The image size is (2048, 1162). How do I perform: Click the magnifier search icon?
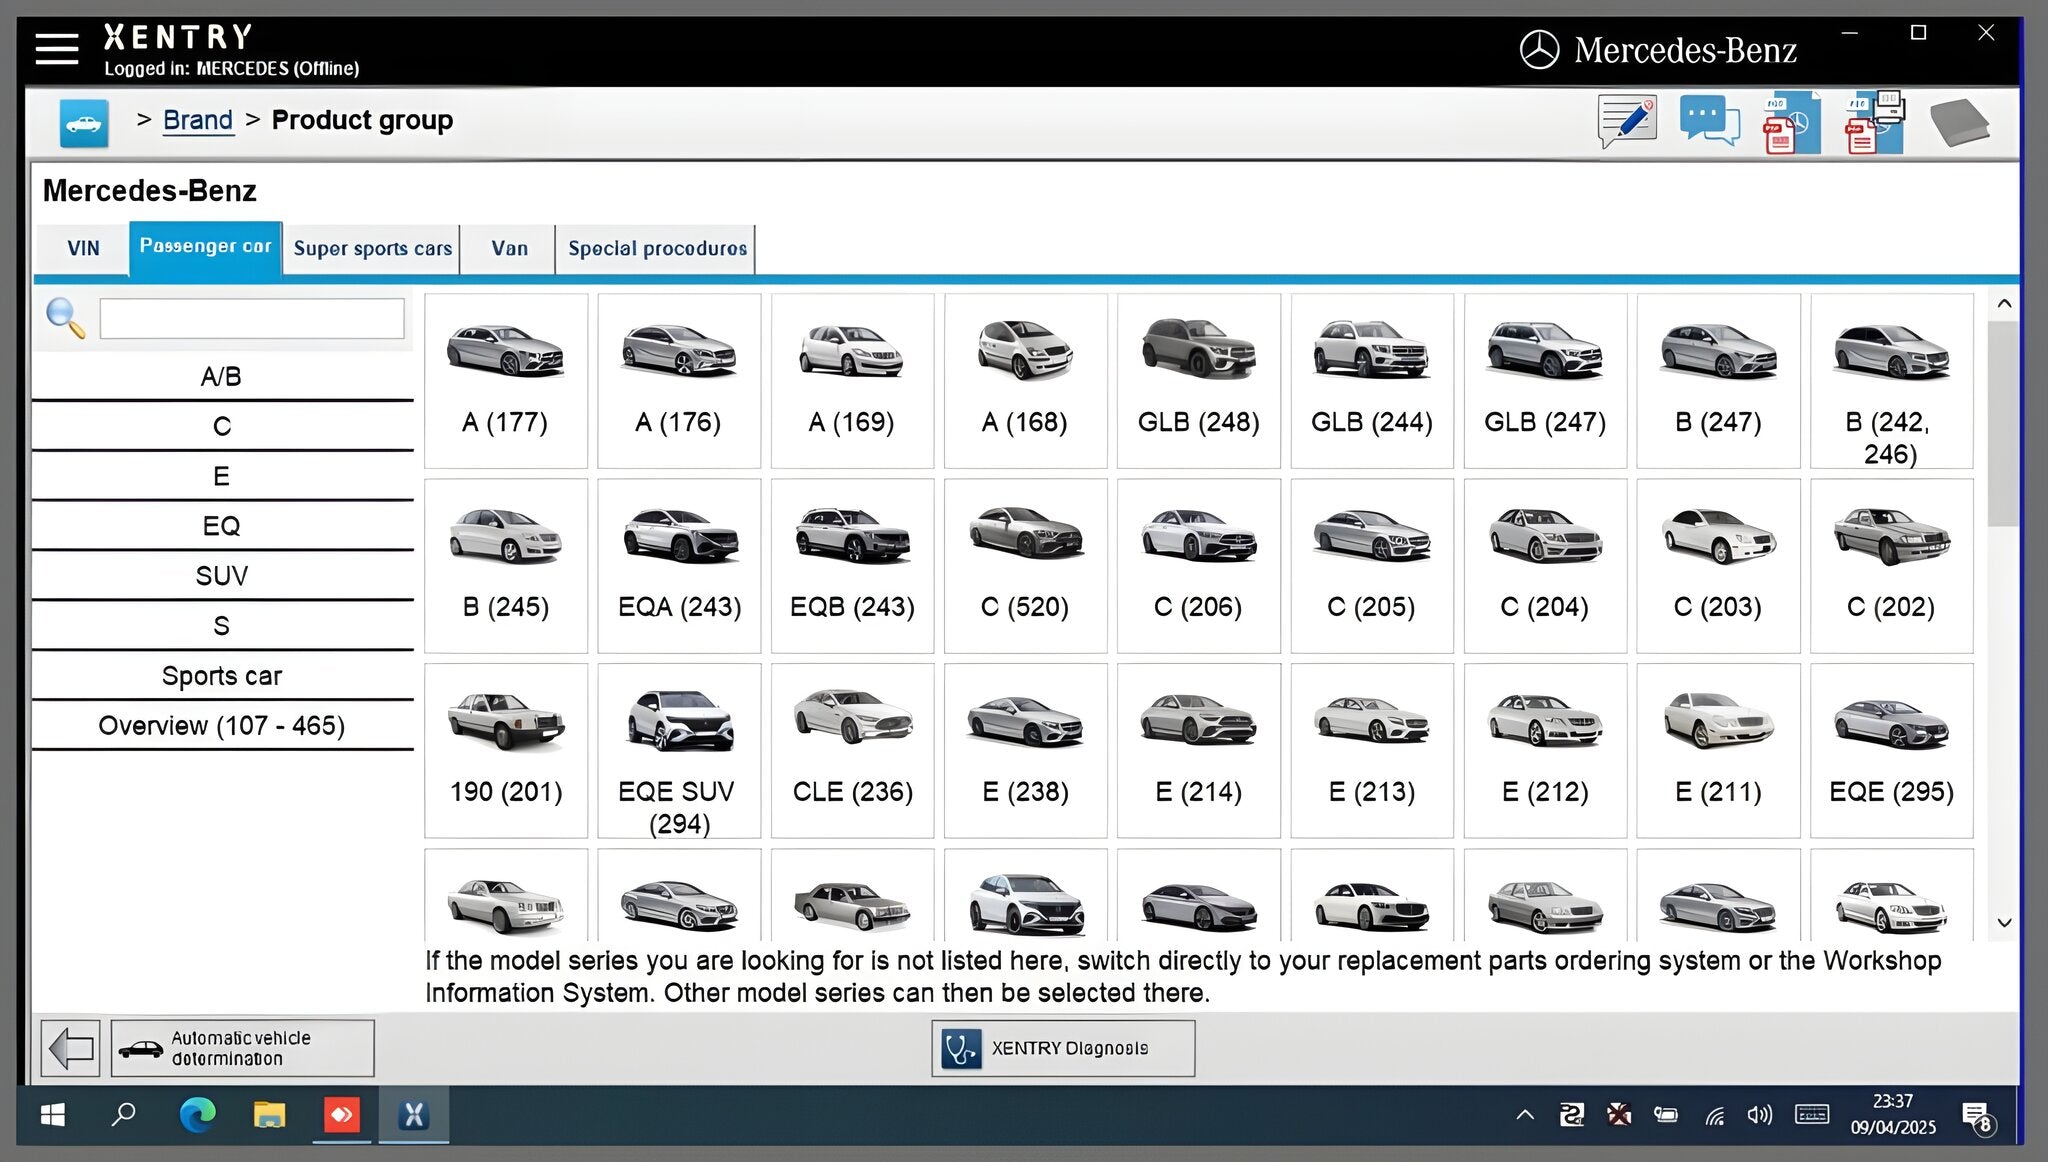[x=64, y=318]
